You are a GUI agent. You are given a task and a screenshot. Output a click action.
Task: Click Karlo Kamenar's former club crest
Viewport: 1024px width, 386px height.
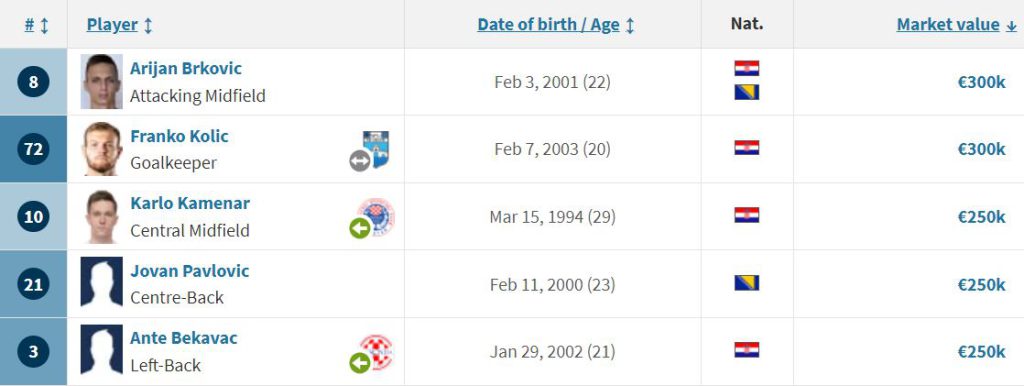pyautogui.click(x=377, y=216)
